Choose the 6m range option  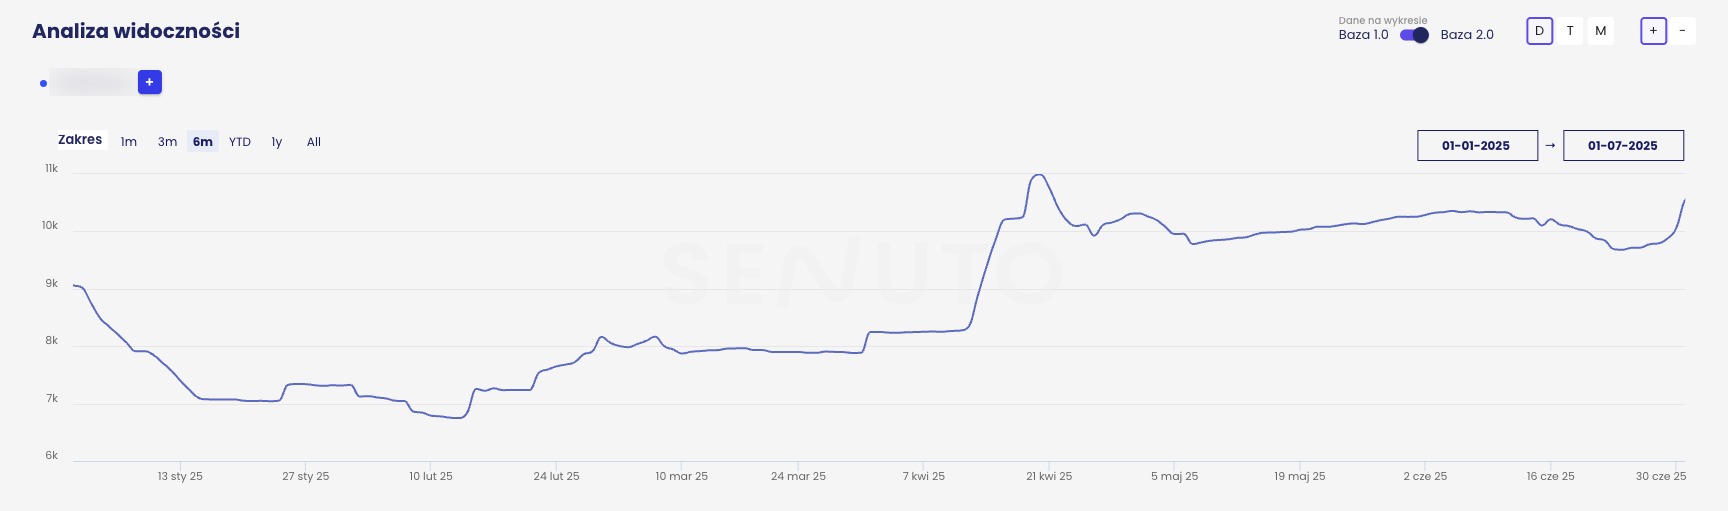[203, 142]
